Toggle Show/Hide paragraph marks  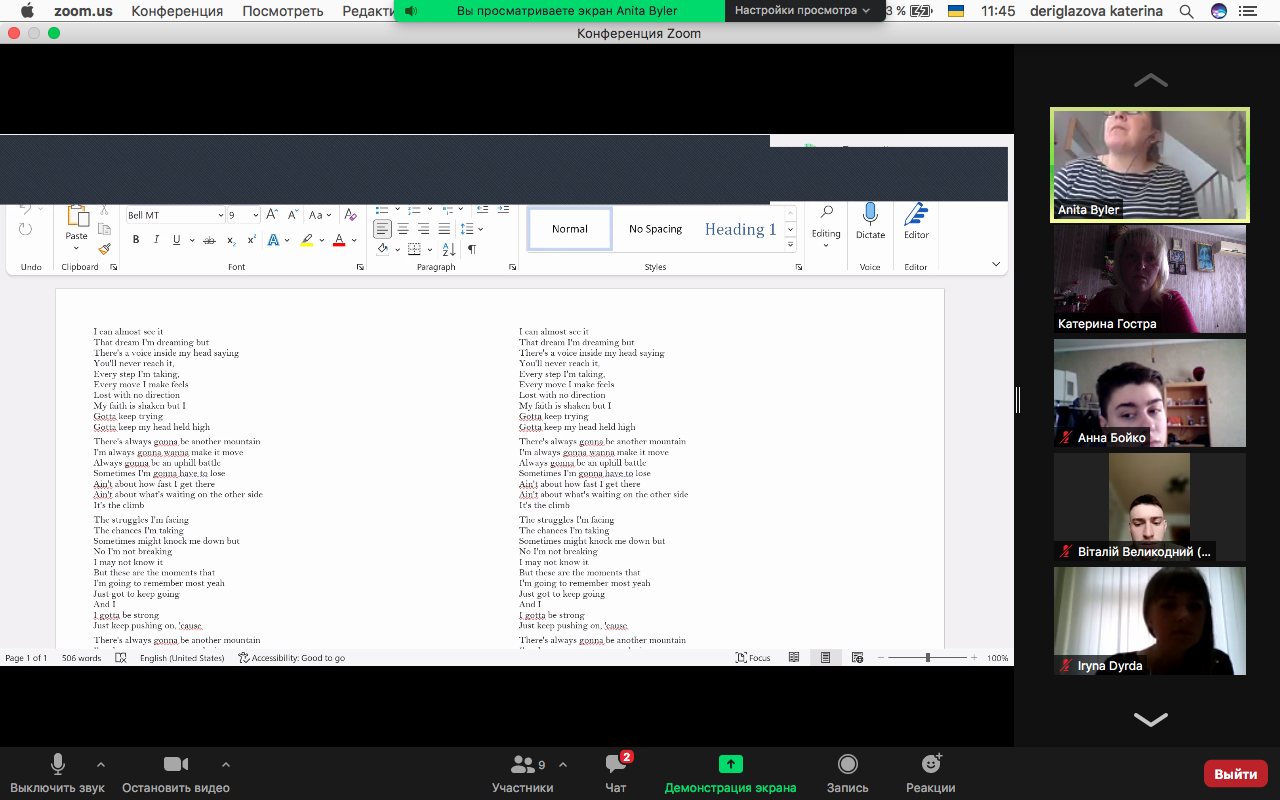[x=472, y=249]
